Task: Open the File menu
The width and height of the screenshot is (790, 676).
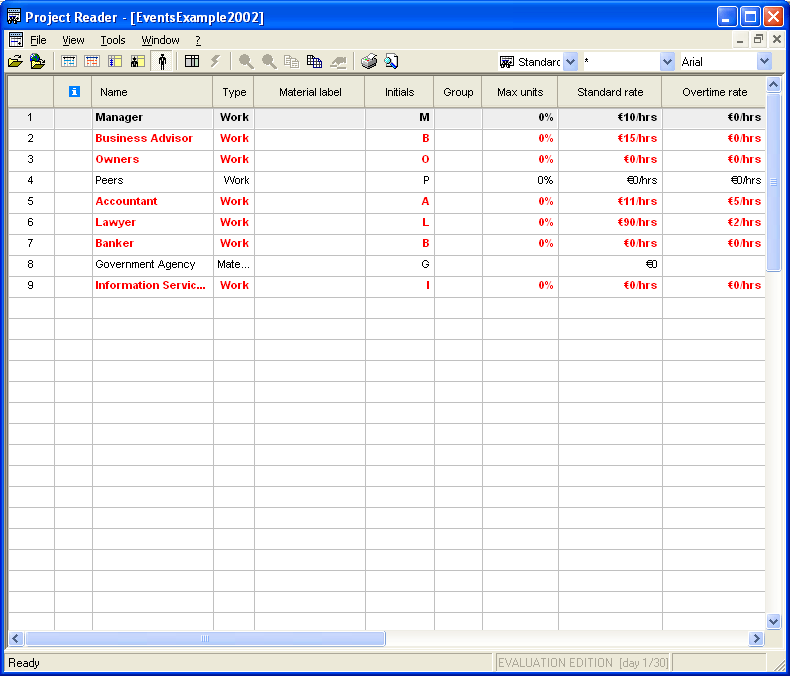Action: click(x=38, y=40)
